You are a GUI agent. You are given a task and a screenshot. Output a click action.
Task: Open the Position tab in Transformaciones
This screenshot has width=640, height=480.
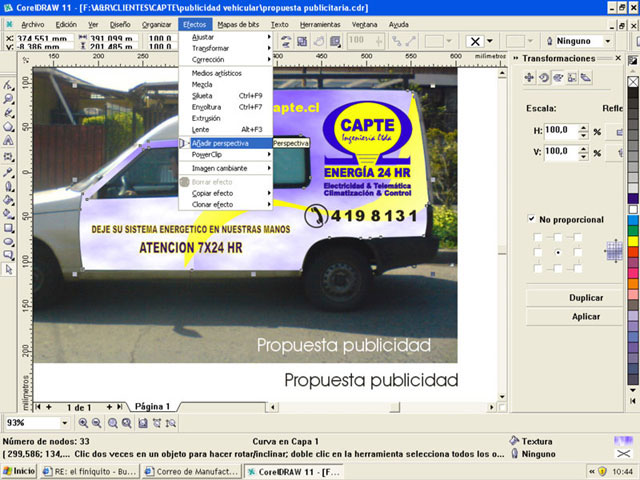[x=529, y=77]
